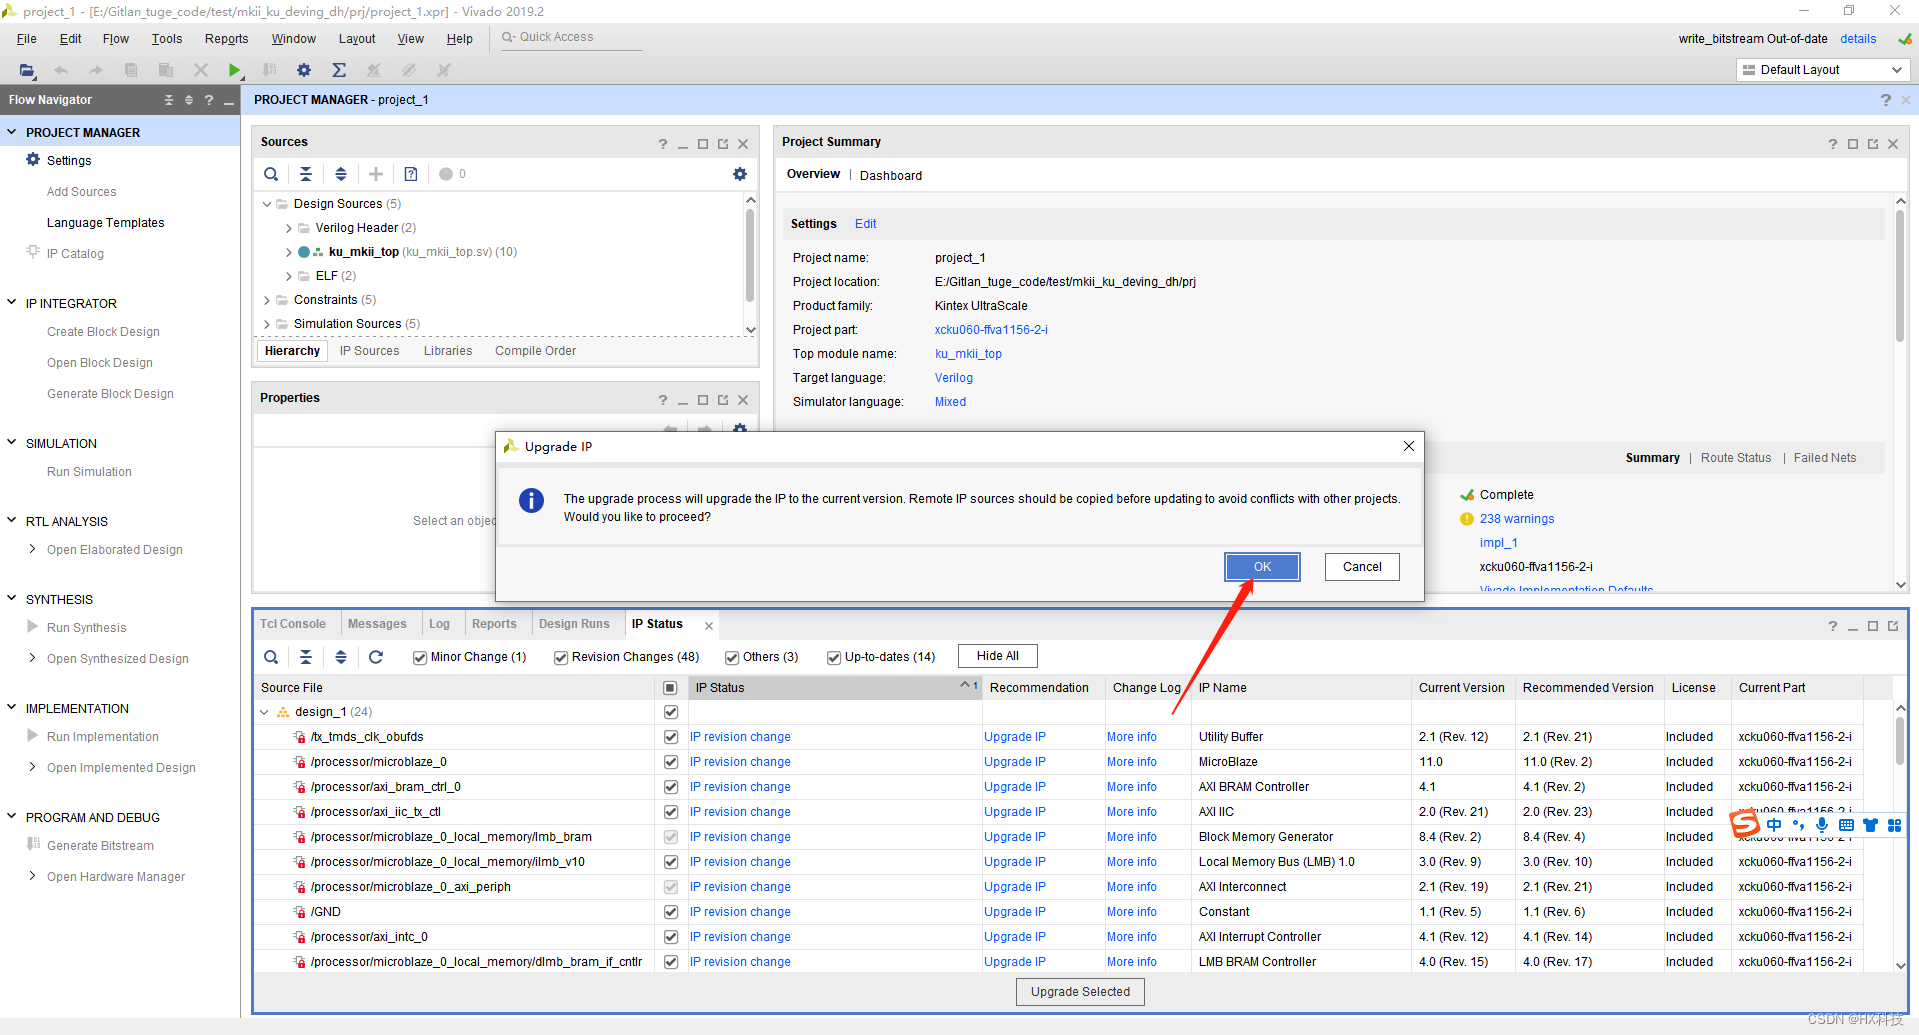Click Sogou input method microphone icon
1919x1035 pixels.
(1822, 825)
